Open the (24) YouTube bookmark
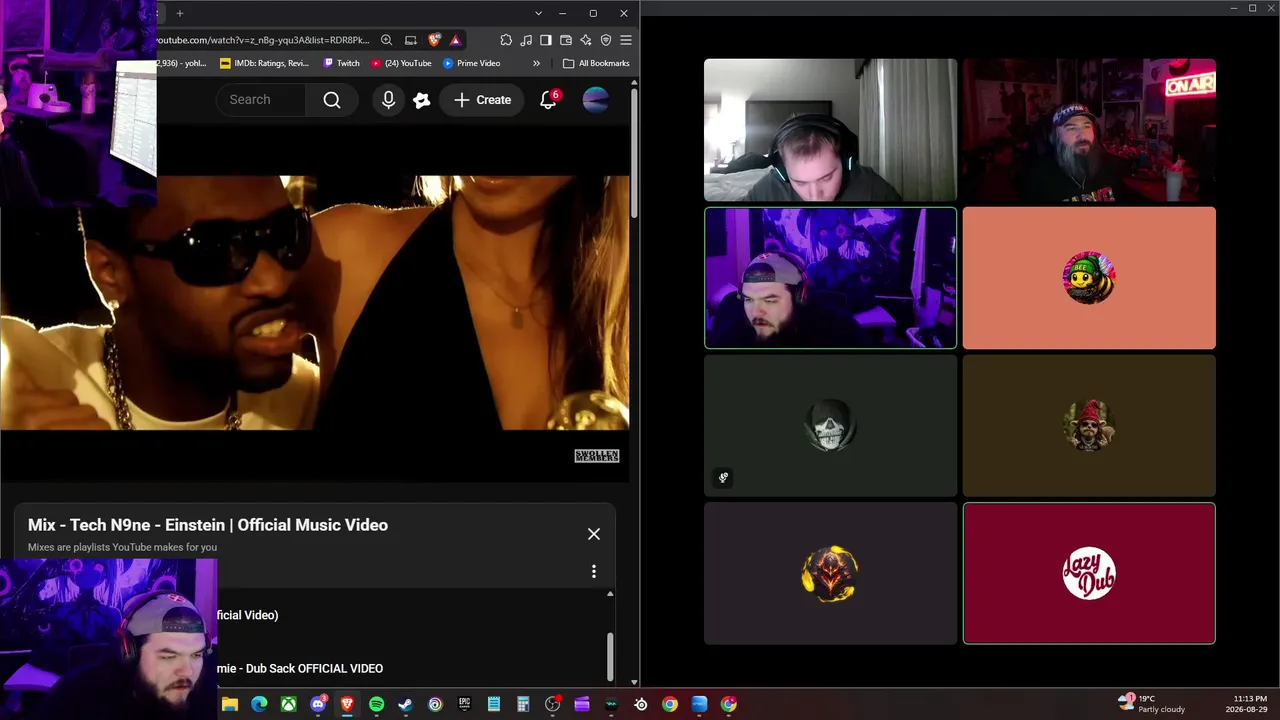 click(401, 63)
